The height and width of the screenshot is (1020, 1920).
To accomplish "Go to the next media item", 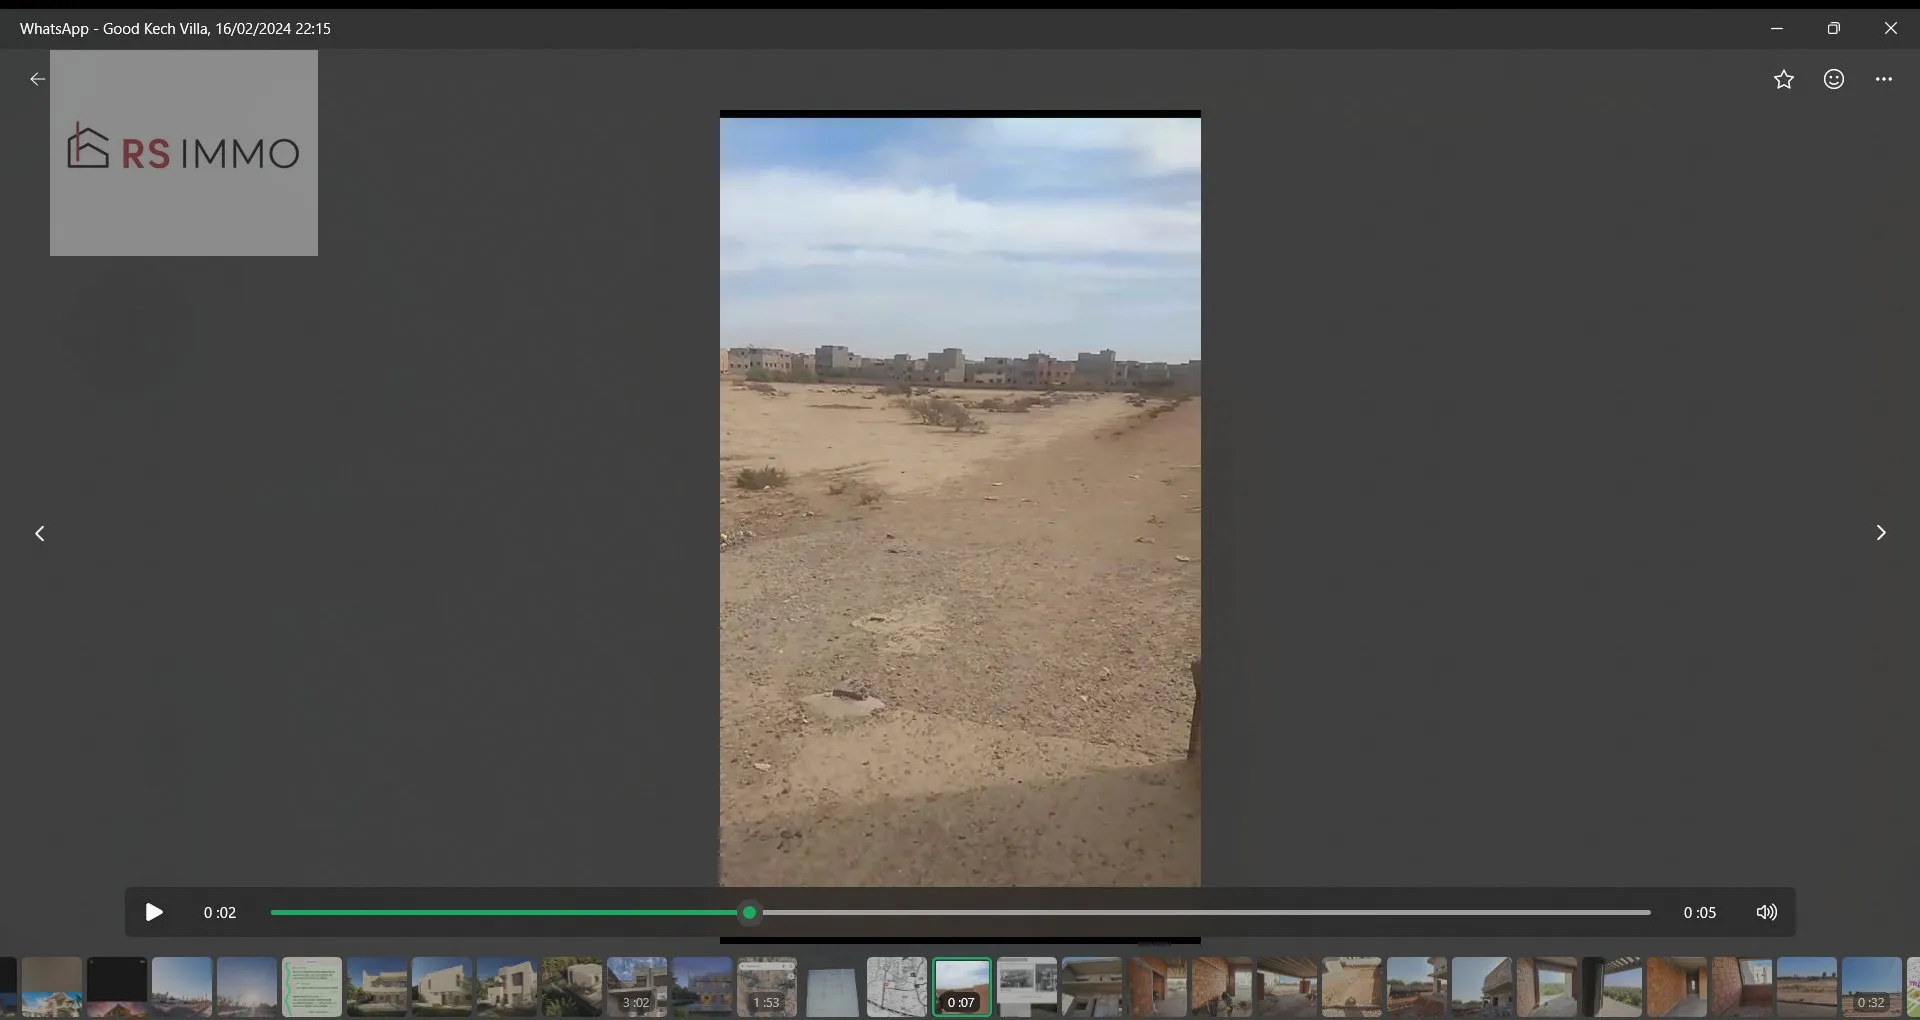I will 1881,533.
